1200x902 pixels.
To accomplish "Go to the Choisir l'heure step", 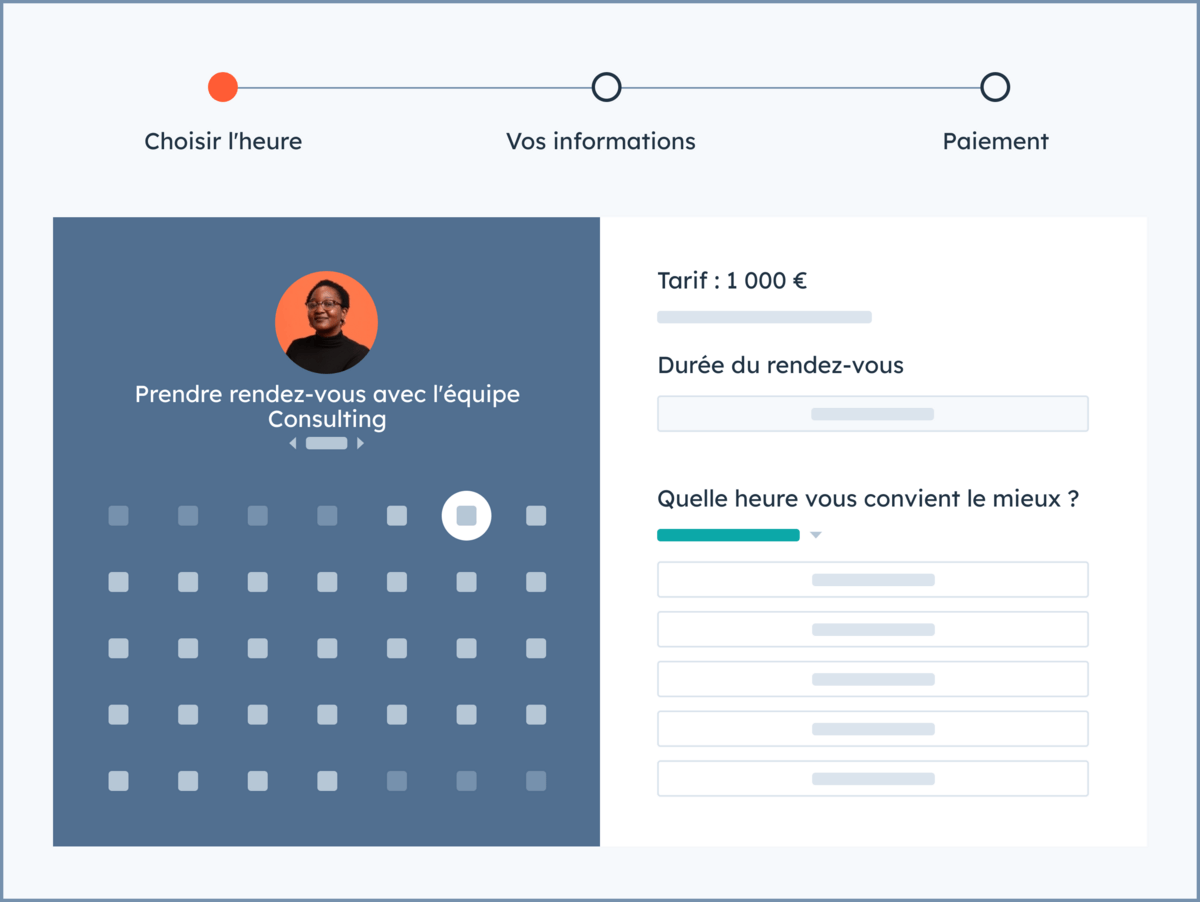I will 223,141.
